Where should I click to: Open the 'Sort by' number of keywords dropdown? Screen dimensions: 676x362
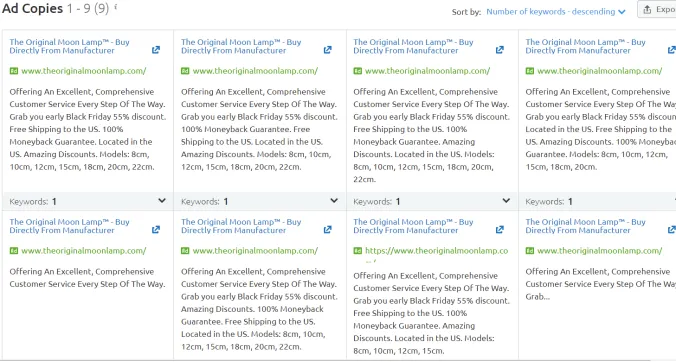click(556, 12)
